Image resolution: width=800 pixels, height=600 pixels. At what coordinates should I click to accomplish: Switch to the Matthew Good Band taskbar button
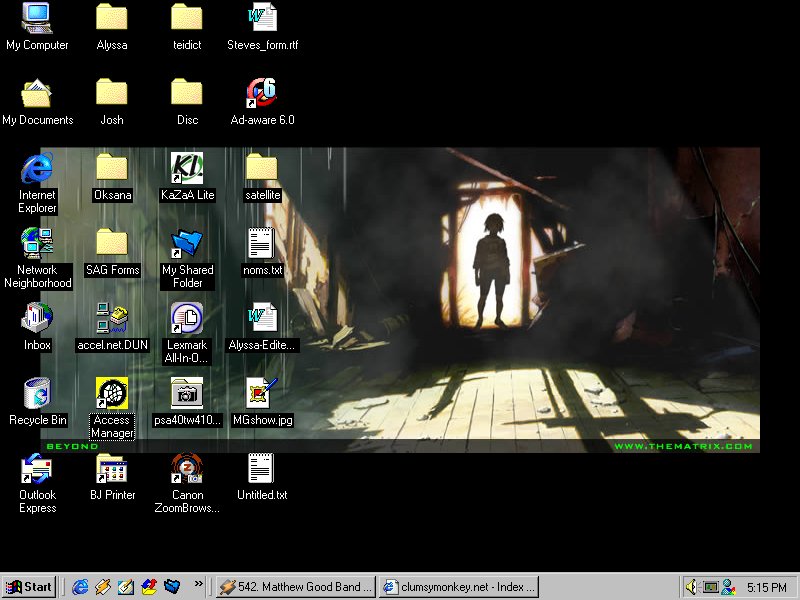tap(296, 587)
